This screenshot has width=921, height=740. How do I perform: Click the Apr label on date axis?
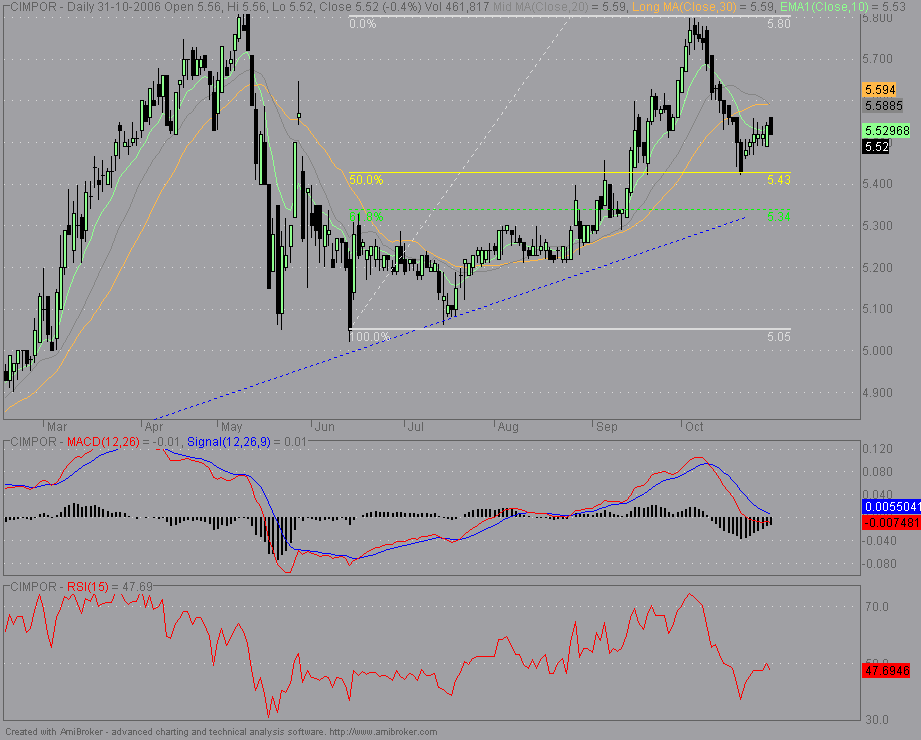(153, 427)
